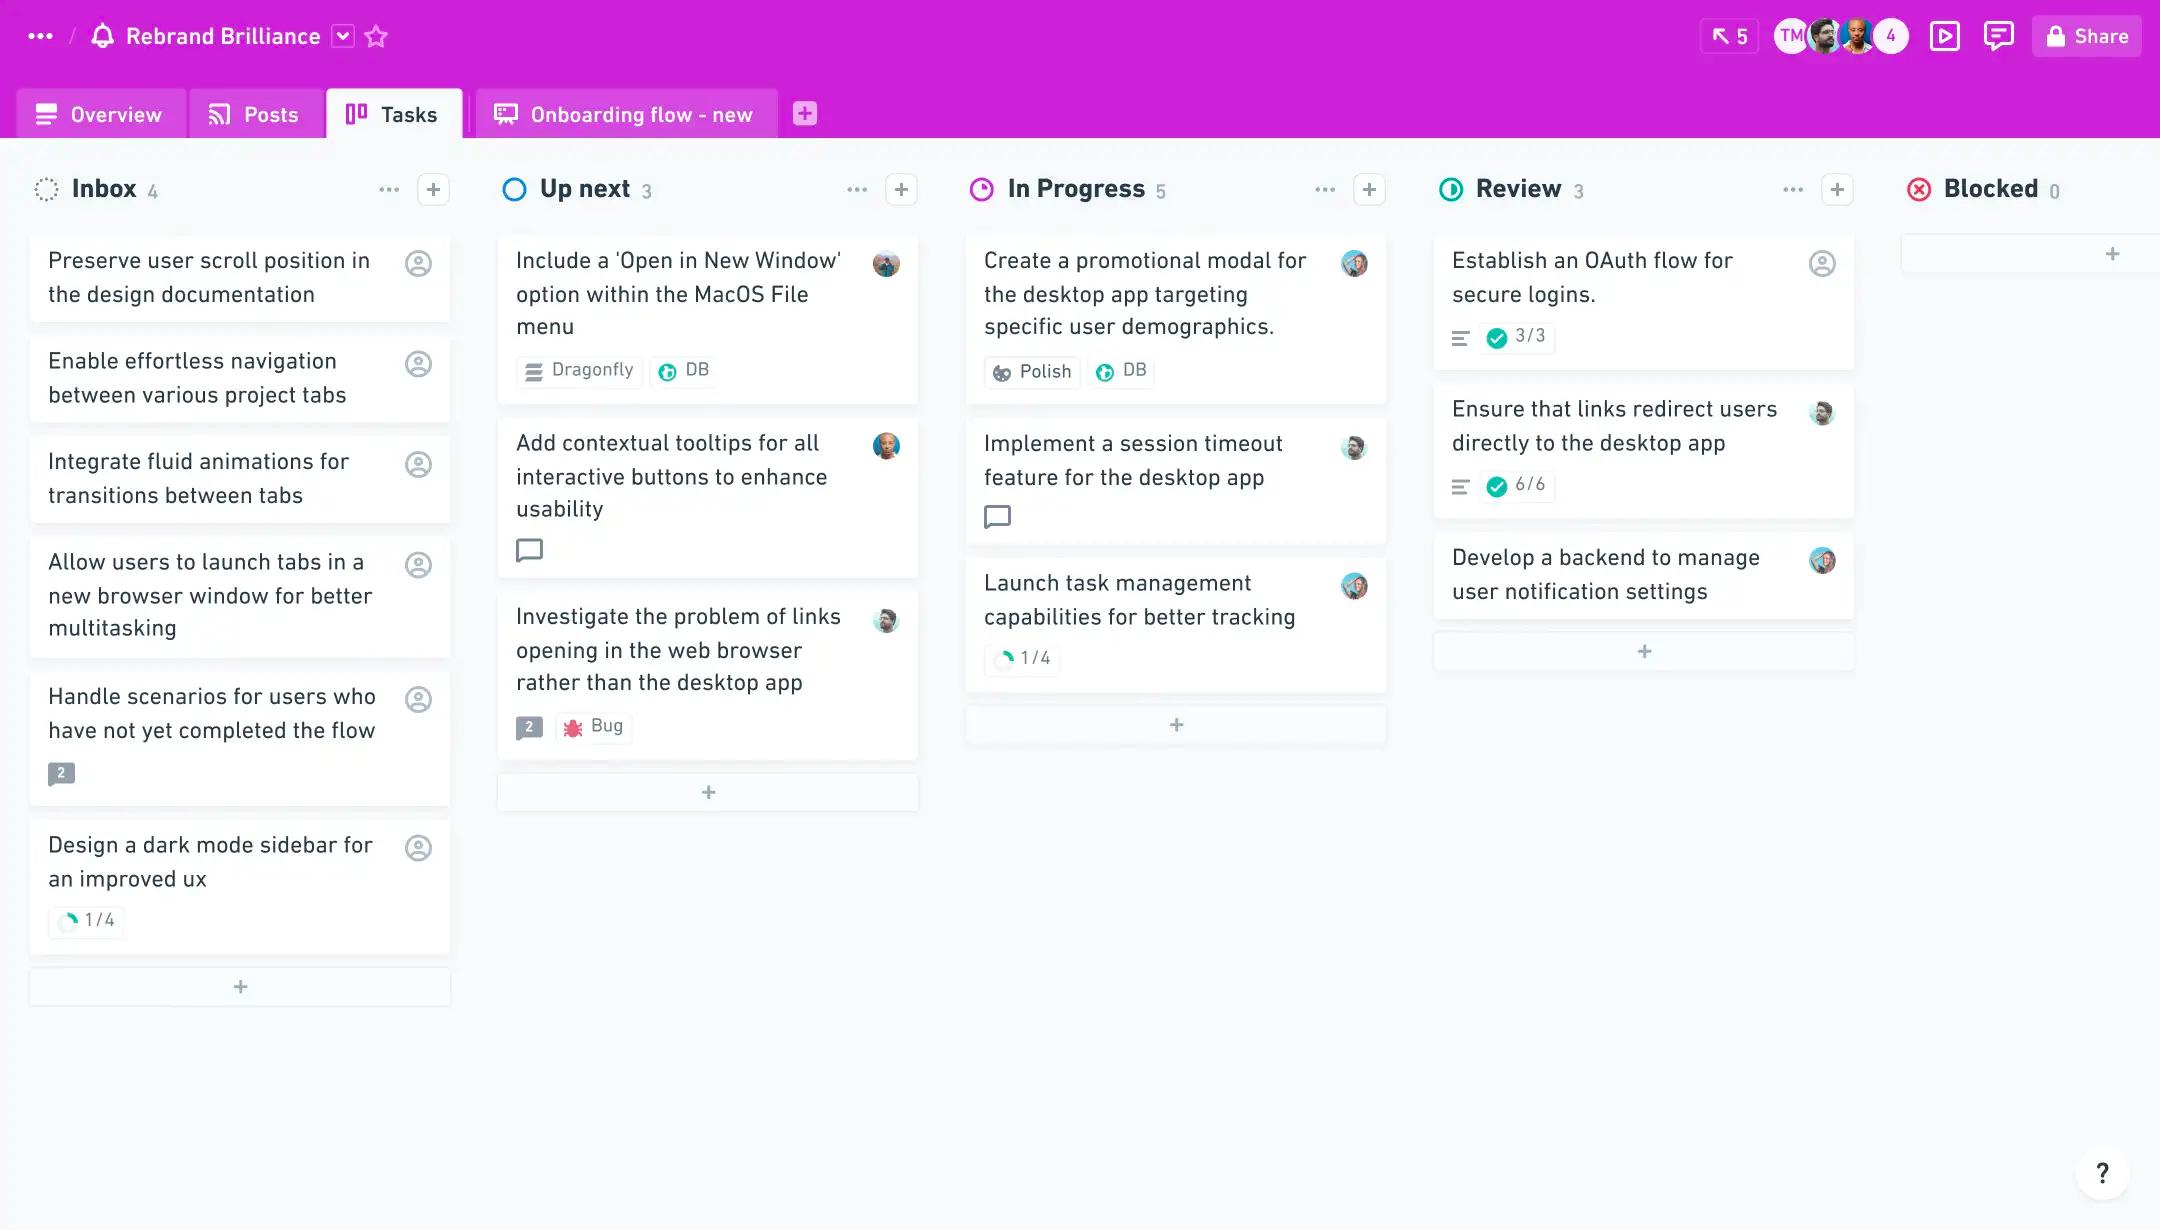The width and height of the screenshot is (2160, 1230).
Task: Add a card to the Blocked column
Action: (x=2112, y=254)
